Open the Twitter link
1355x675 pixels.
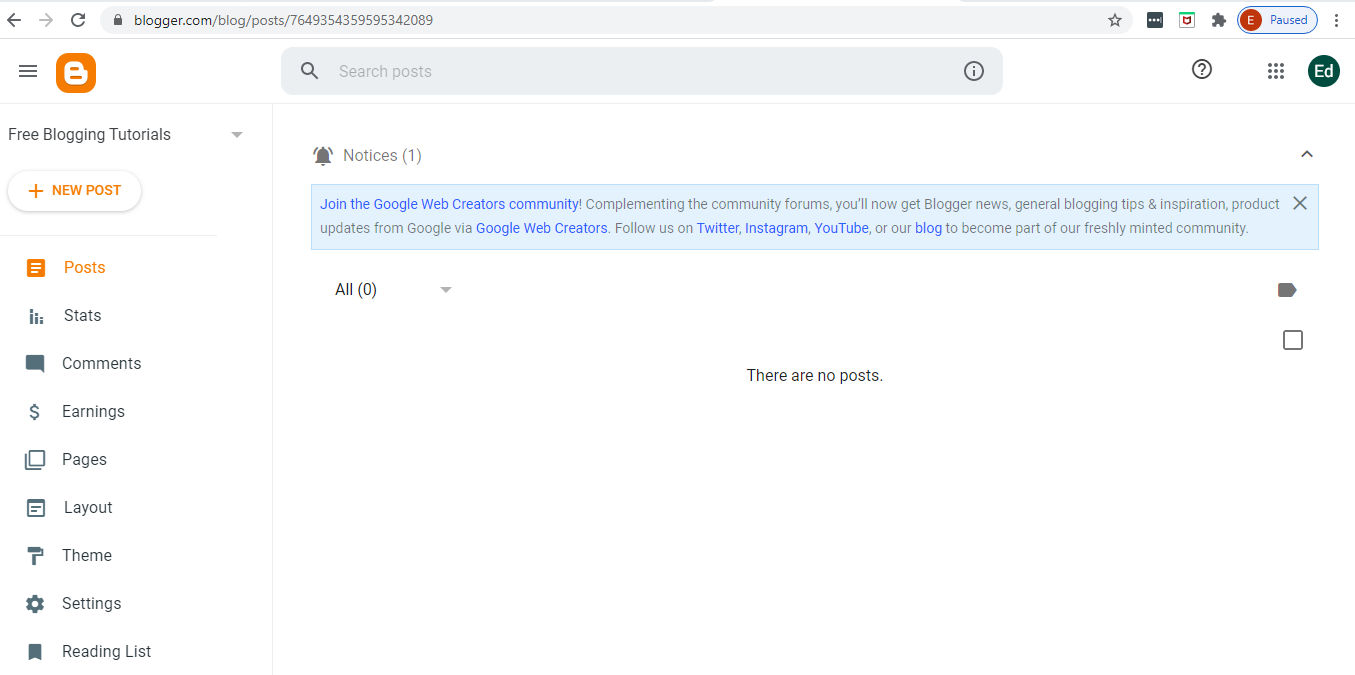718,228
